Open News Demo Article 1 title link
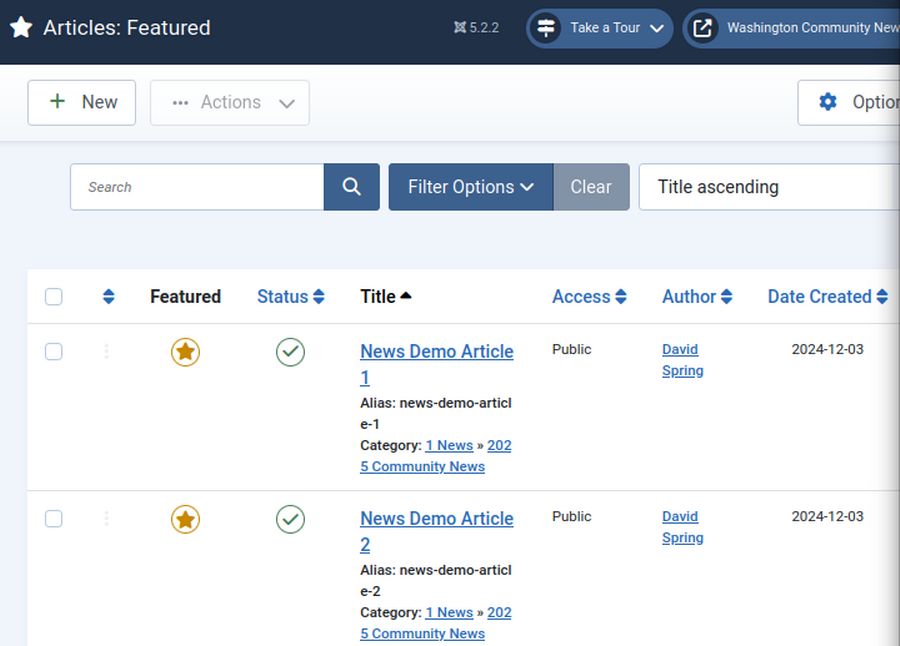This screenshot has height=646, width=900. coord(436,352)
